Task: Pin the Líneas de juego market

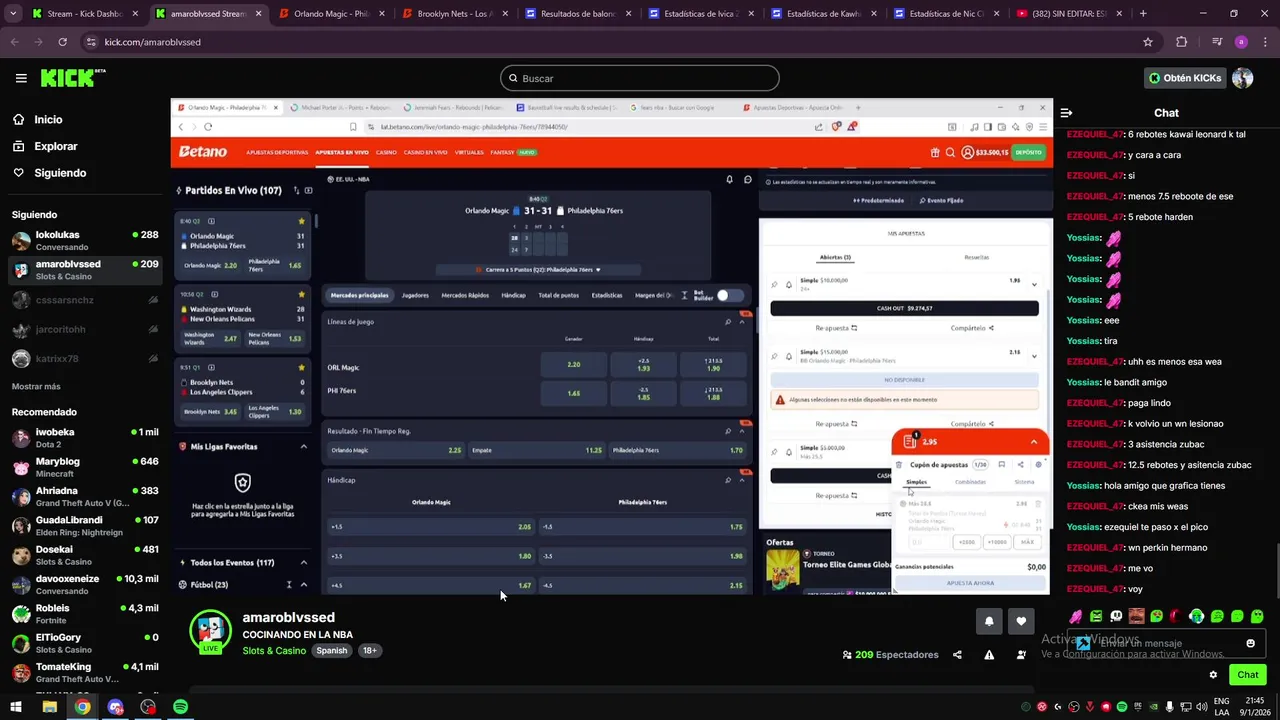Action: pyautogui.click(x=728, y=322)
